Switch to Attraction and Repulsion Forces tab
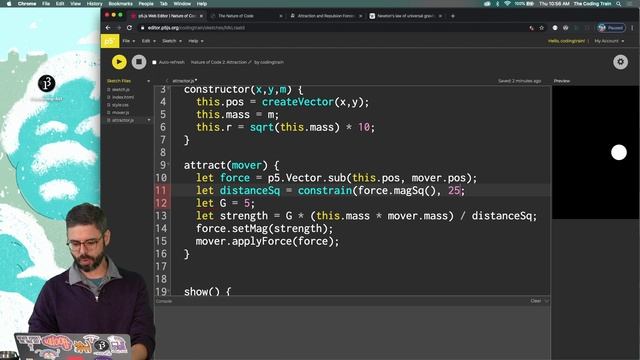Screen dimensions: 640x360 click(x=325, y=16)
